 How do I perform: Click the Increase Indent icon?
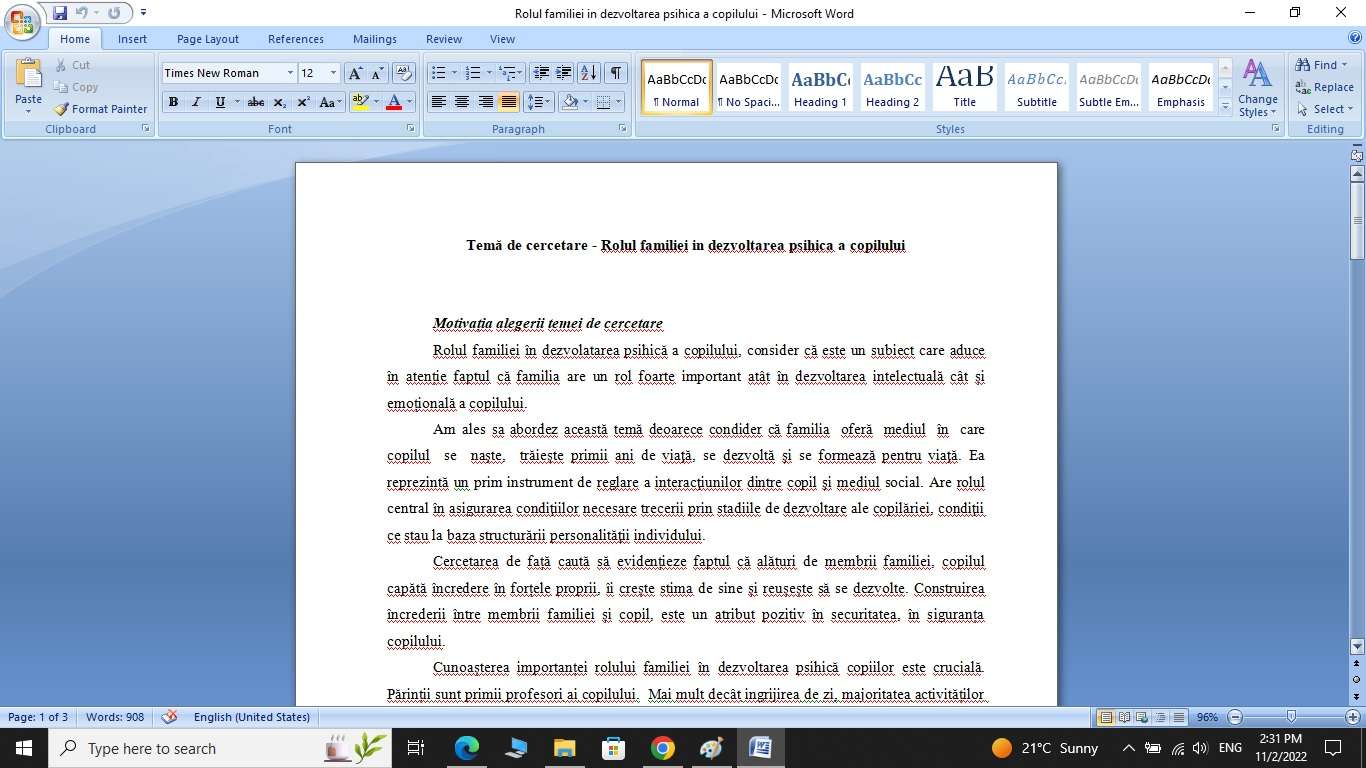click(x=563, y=73)
